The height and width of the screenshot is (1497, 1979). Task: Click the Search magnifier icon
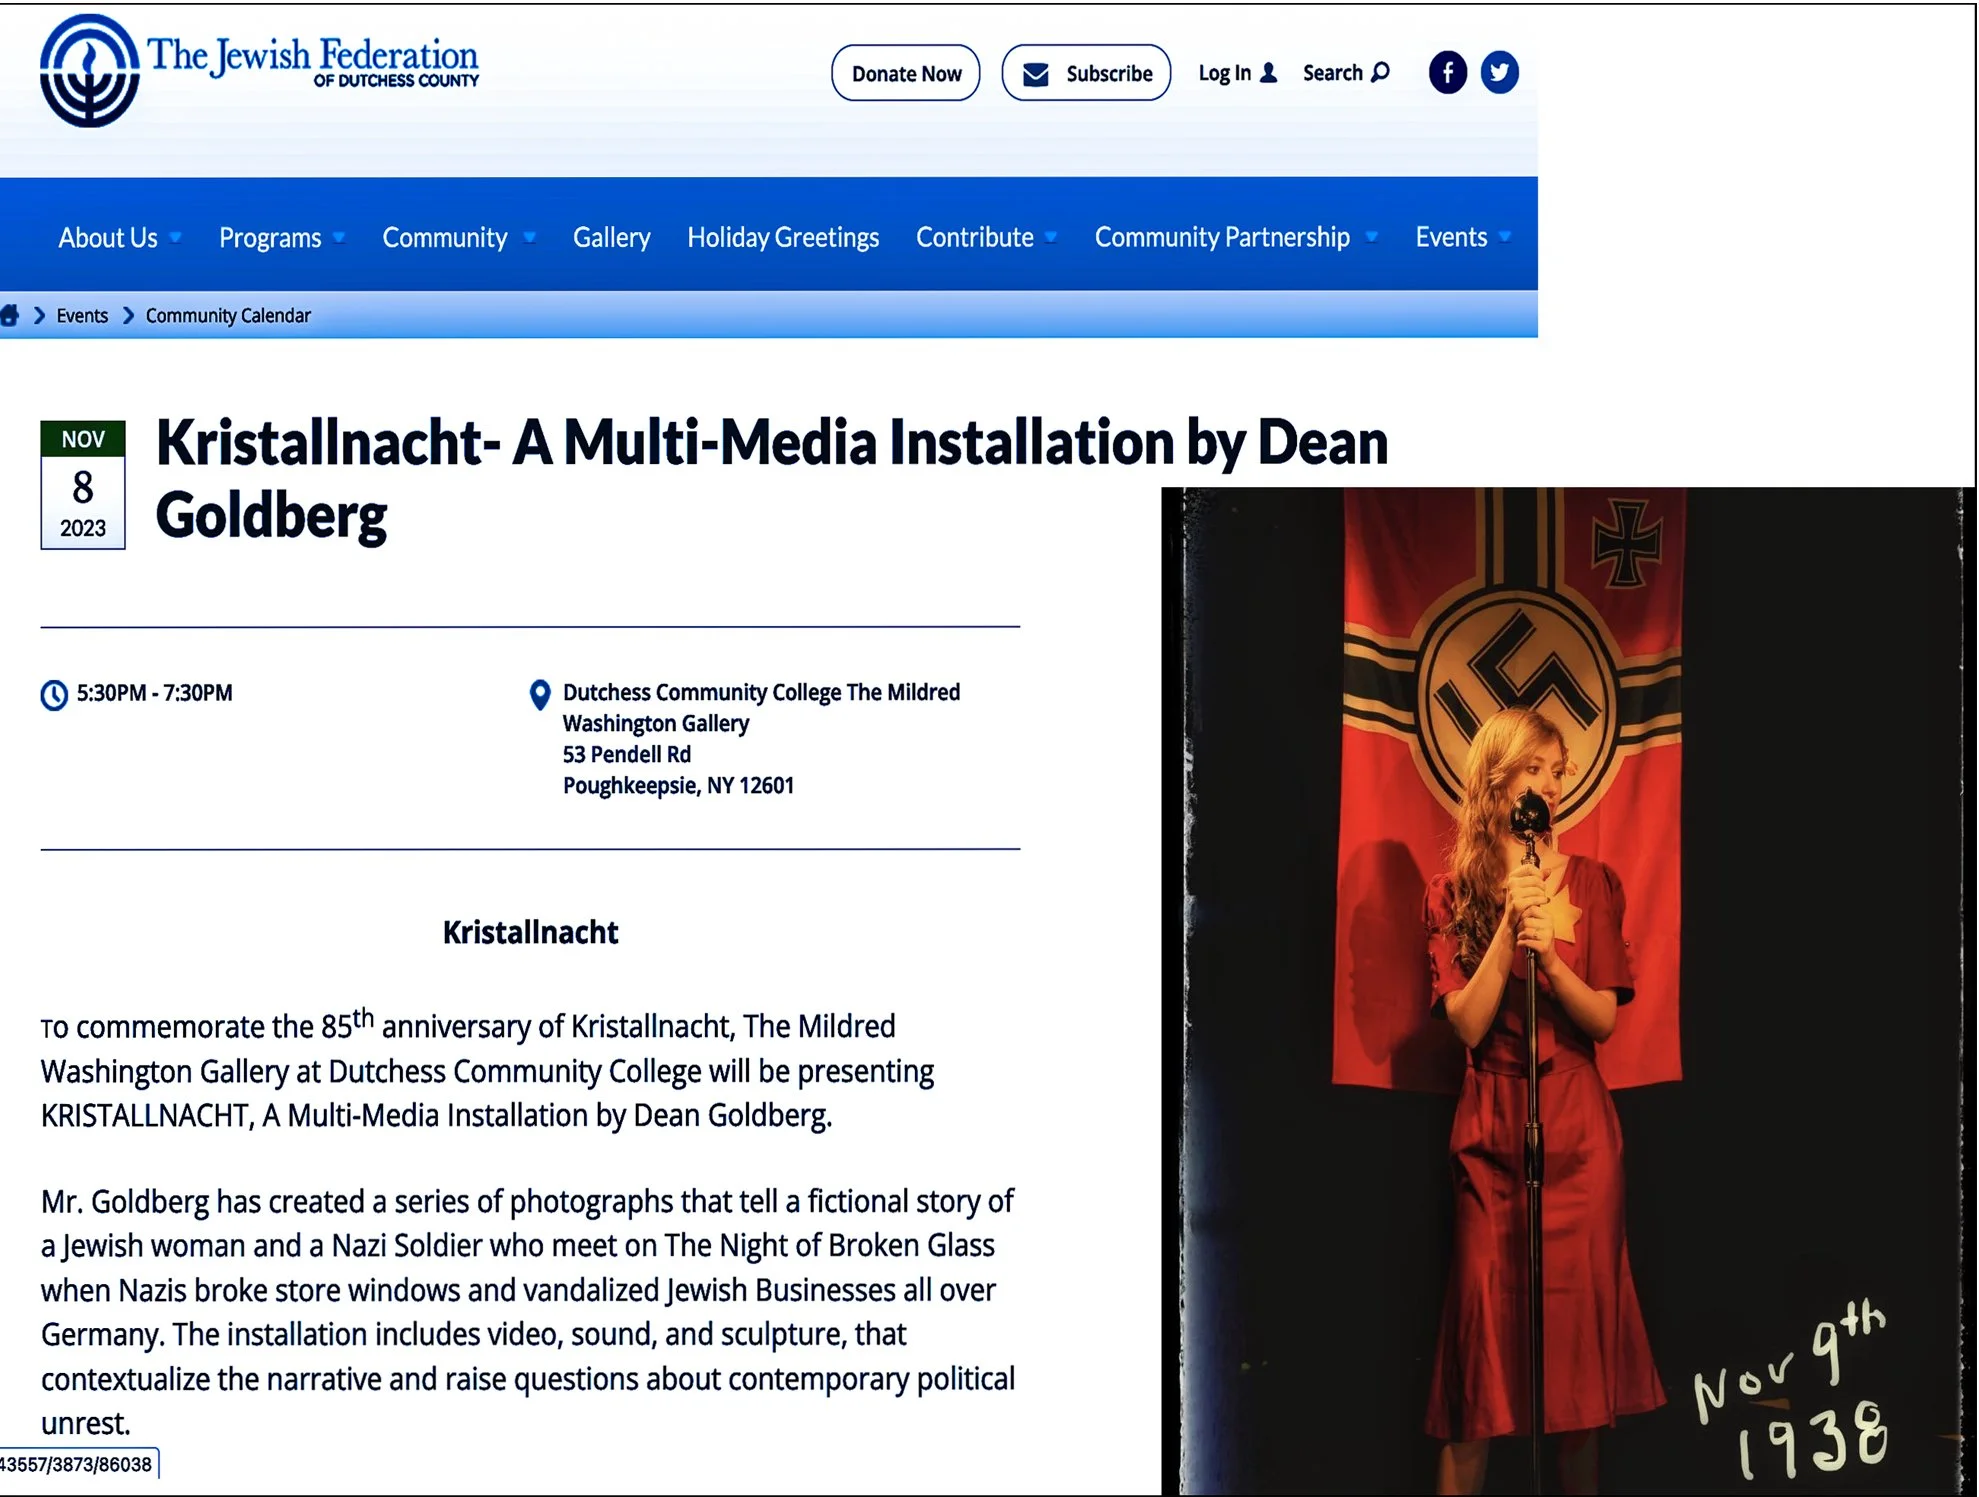coord(1380,72)
